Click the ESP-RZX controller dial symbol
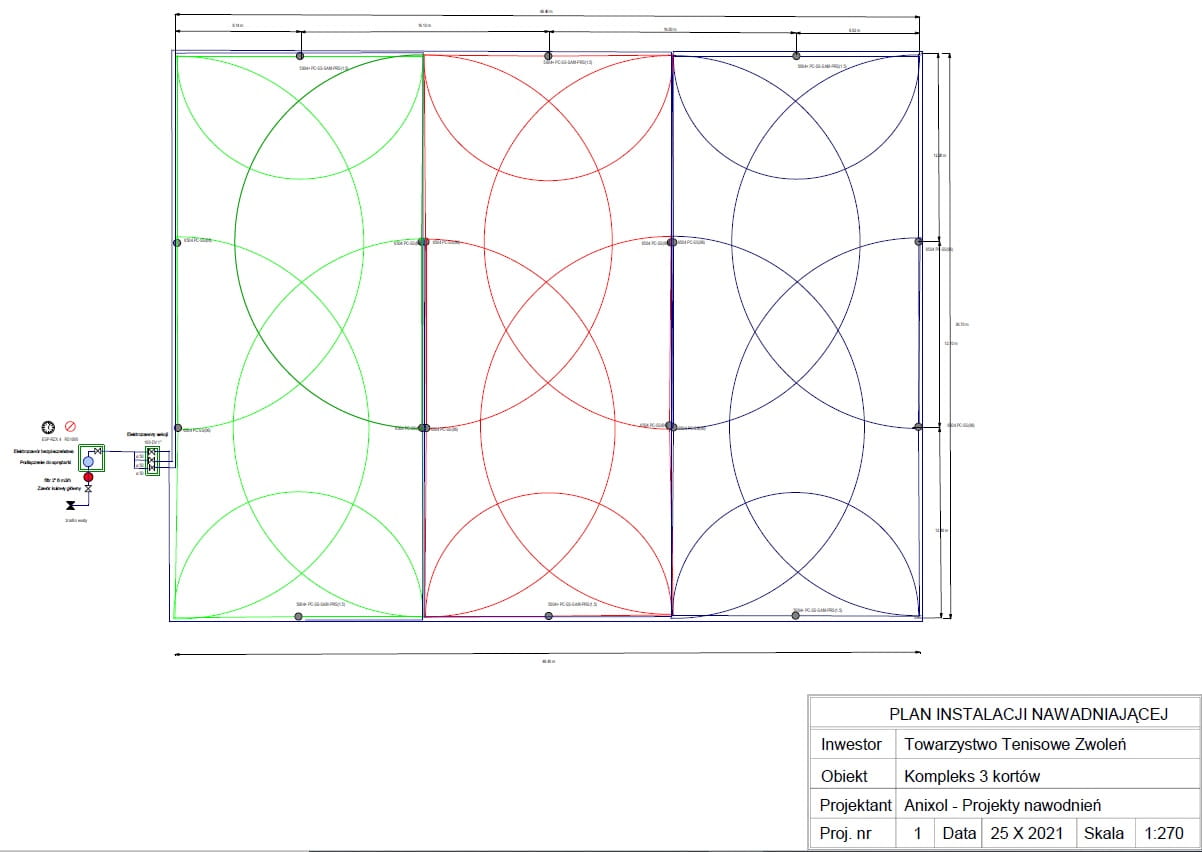The height and width of the screenshot is (852, 1202). pyautogui.click(x=48, y=427)
